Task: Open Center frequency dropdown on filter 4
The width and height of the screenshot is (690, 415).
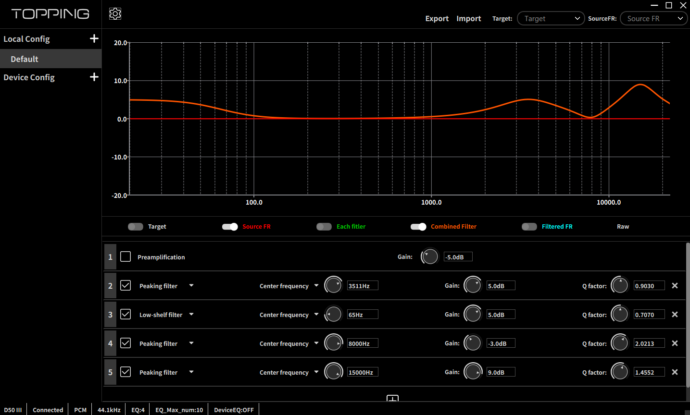Action: pyautogui.click(x=316, y=343)
